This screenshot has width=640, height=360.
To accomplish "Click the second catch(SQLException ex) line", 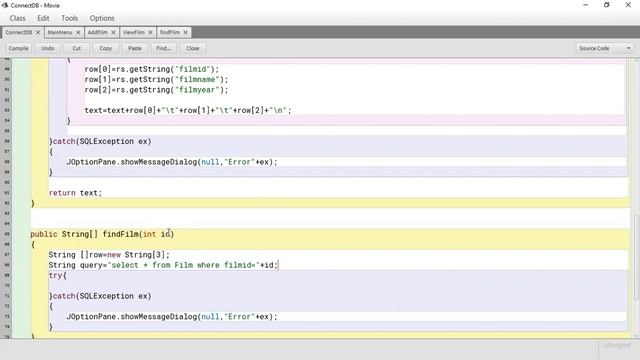I will 100,296.
